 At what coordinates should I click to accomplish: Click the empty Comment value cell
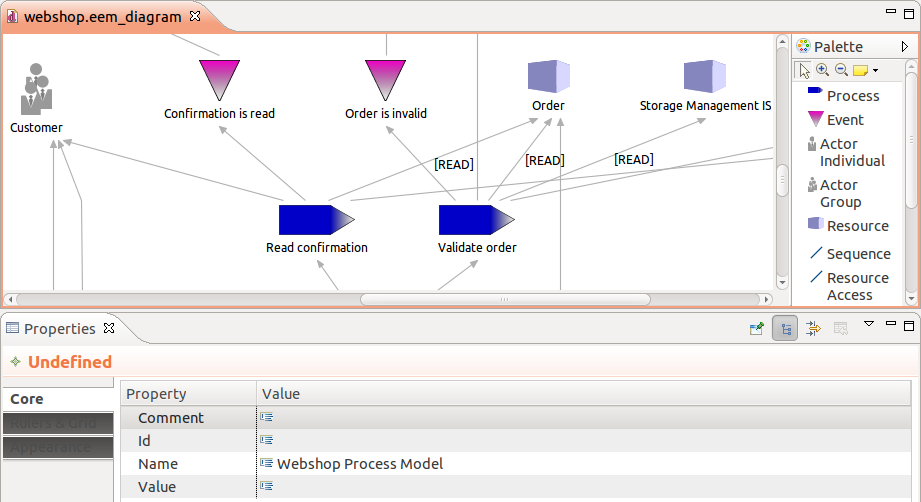click(584, 417)
